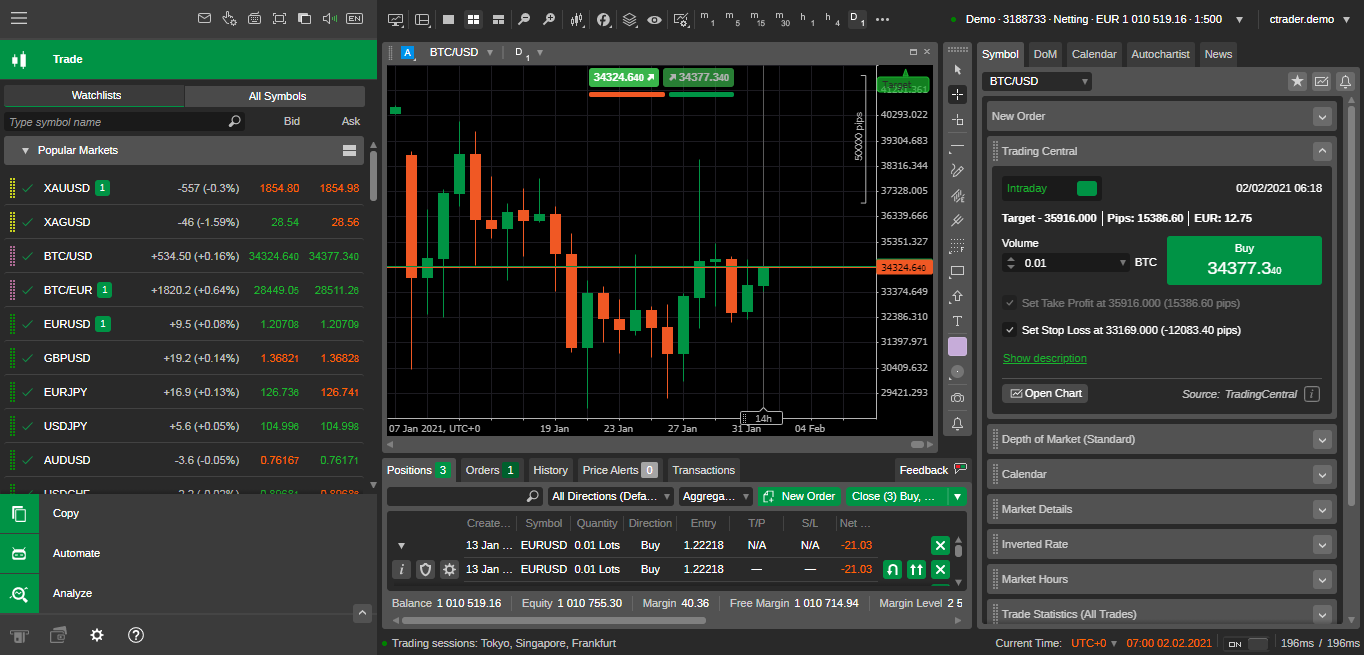Click the purple color swatch in drawing toolbar

pyautogui.click(x=957, y=346)
